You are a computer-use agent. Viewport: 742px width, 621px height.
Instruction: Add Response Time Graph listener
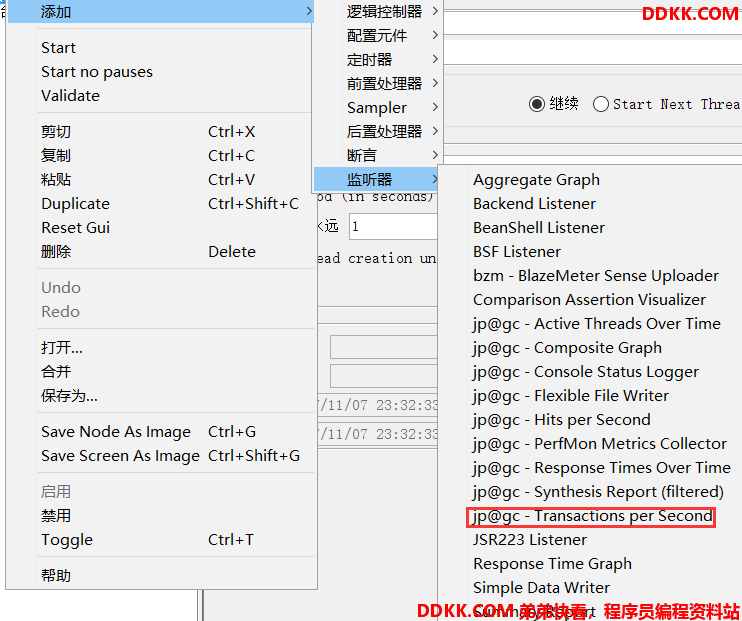coord(552,564)
